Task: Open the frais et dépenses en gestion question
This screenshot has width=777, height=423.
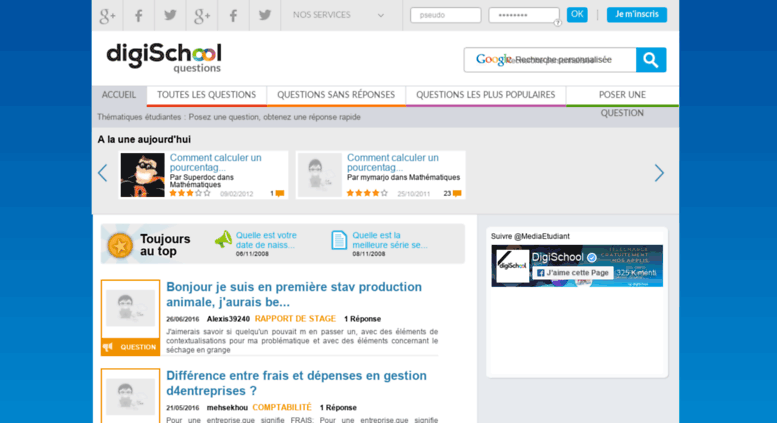Action: [x=296, y=383]
